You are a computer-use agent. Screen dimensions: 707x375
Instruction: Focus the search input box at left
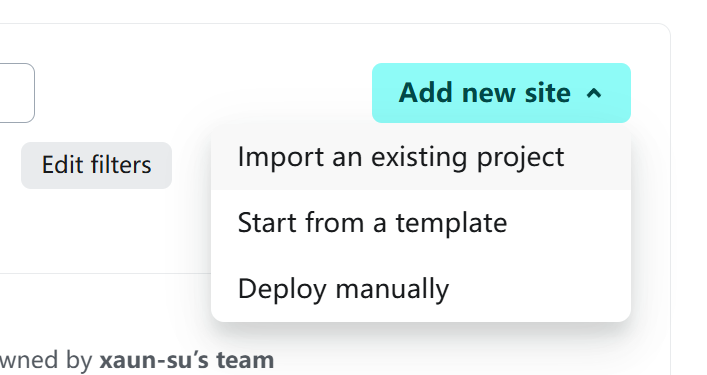pyautogui.click(x=17, y=93)
